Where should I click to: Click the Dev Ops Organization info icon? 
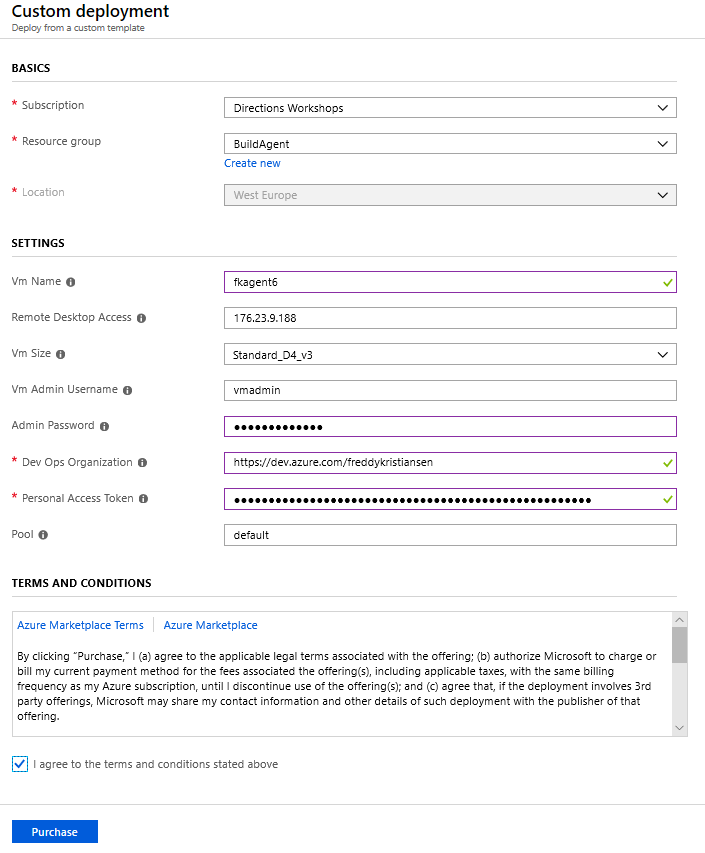click(142, 463)
